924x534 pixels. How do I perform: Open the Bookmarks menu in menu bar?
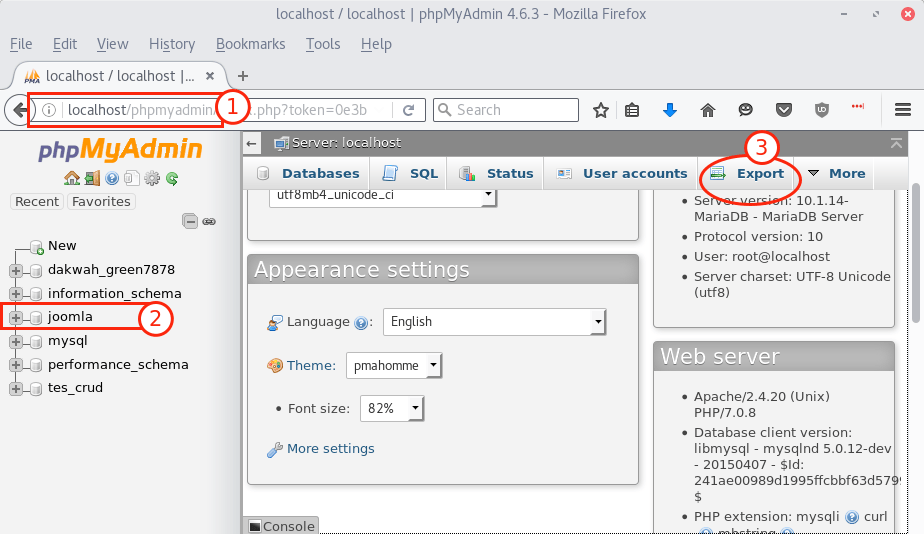tap(250, 44)
